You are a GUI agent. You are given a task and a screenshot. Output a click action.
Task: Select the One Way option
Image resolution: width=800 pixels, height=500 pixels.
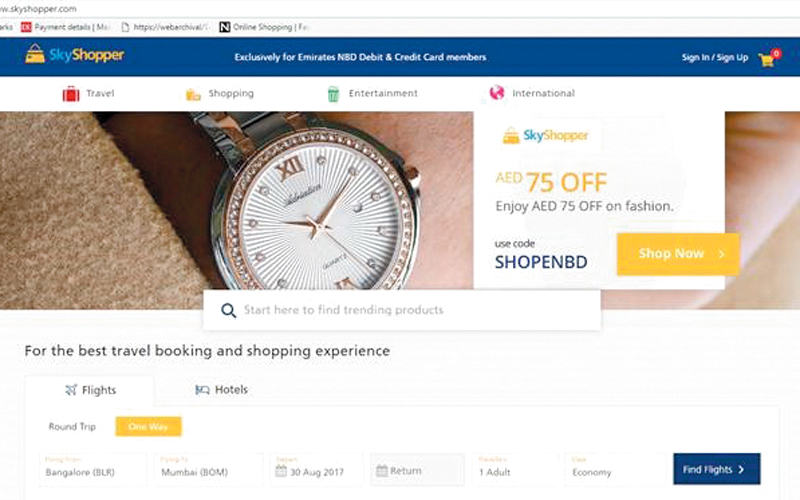click(x=148, y=427)
